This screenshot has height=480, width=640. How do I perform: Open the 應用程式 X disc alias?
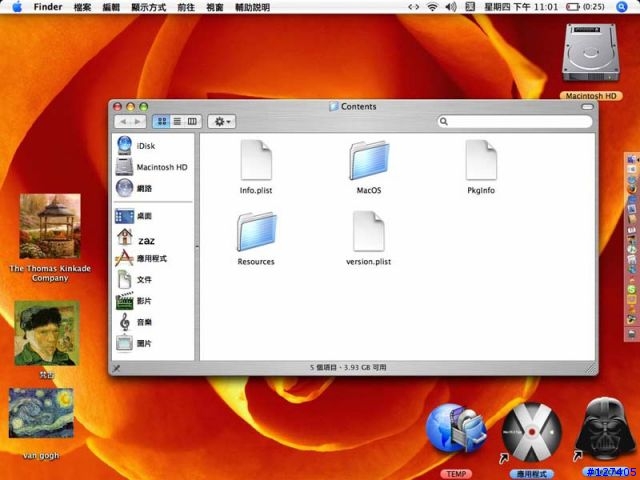click(x=531, y=432)
